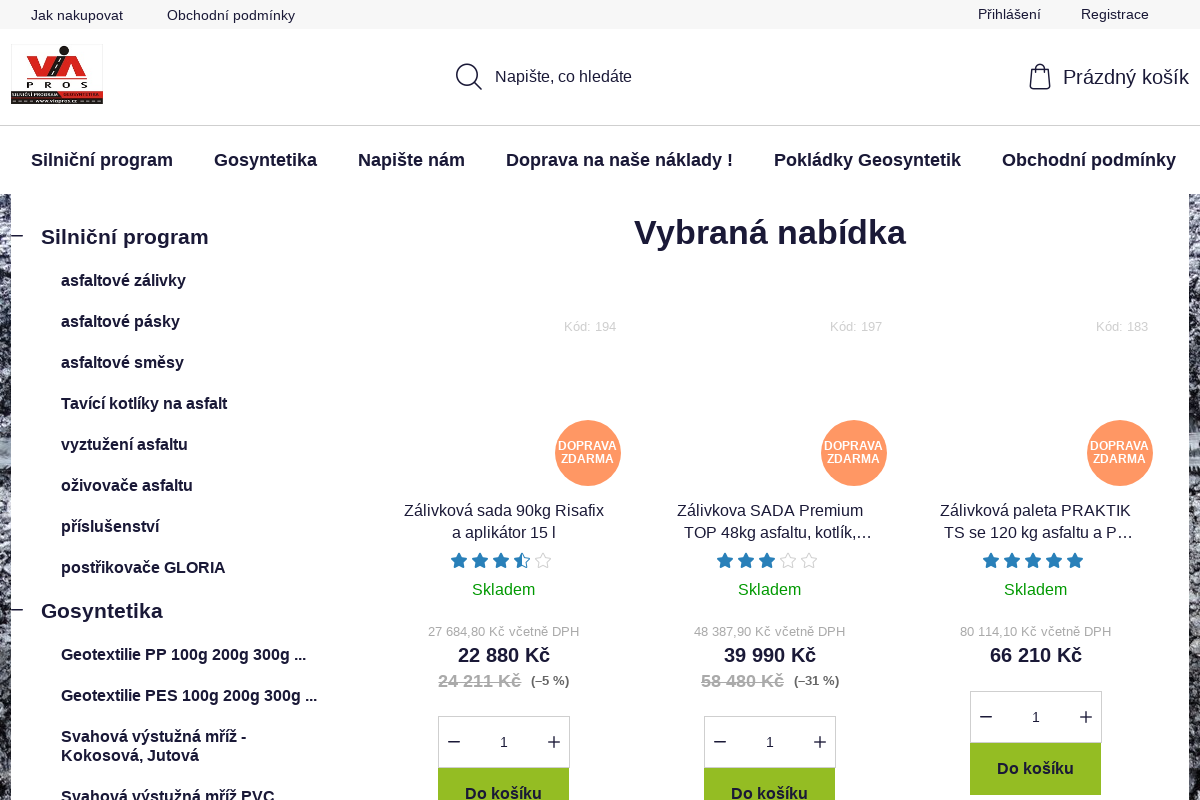Viewport: 1200px width, 800px height.
Task: Decrease quantity for Zálivková paleta PRAKTIK
Action: click(986, 717)
